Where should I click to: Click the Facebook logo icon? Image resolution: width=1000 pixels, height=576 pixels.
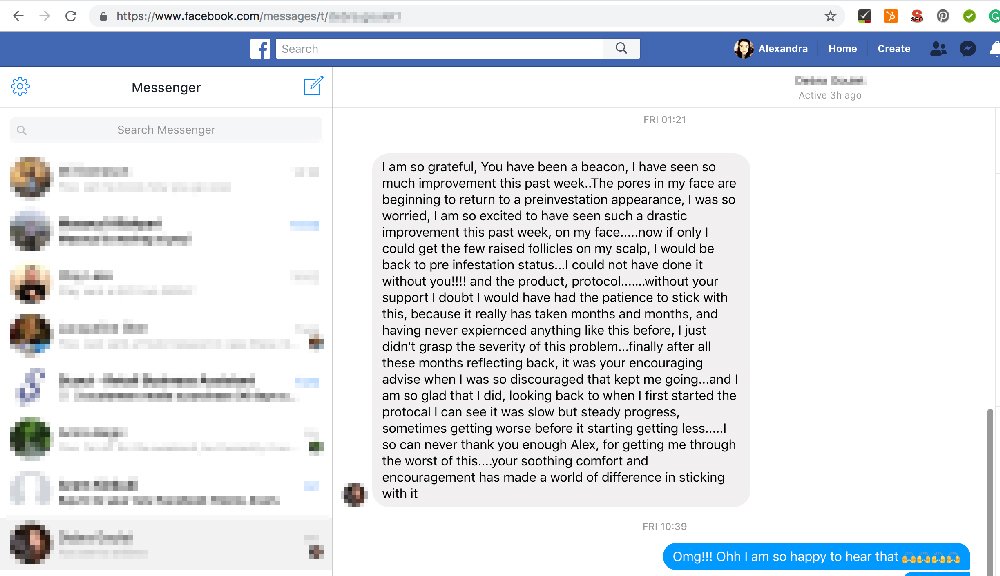[260, 49]
